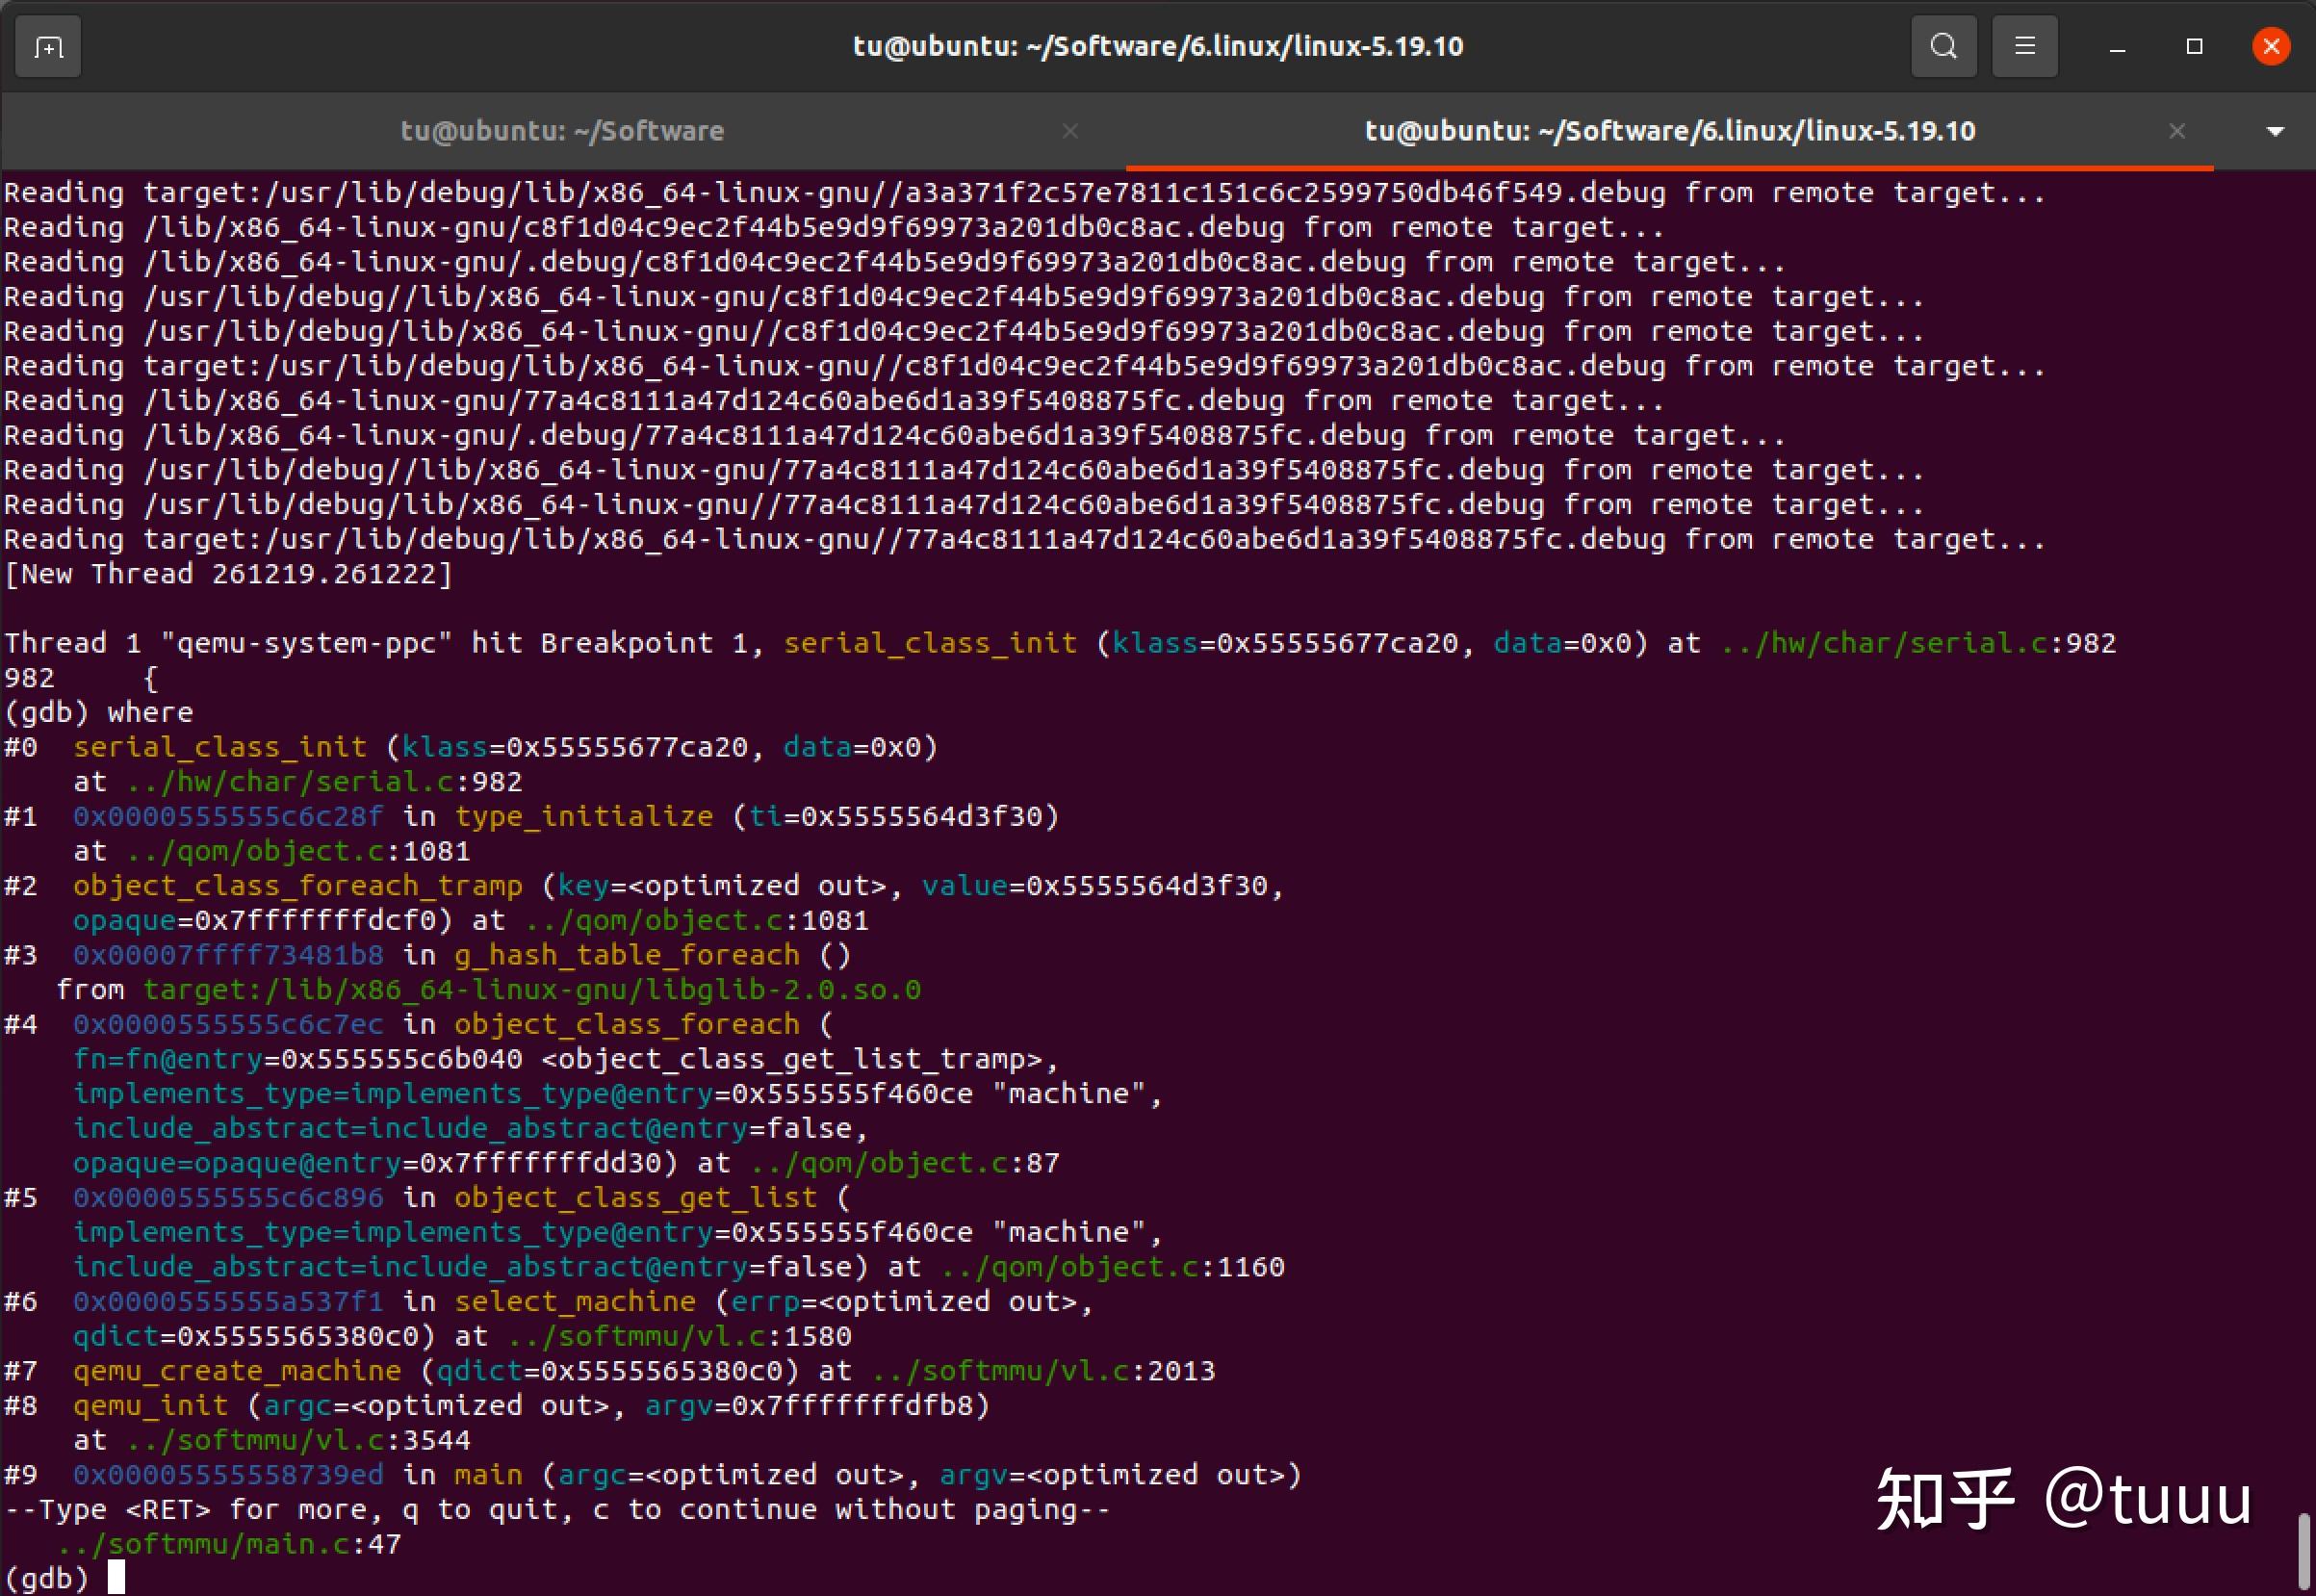Switch to the ~/Software tab
The image size is (2316, 1596).
[562, 131]
